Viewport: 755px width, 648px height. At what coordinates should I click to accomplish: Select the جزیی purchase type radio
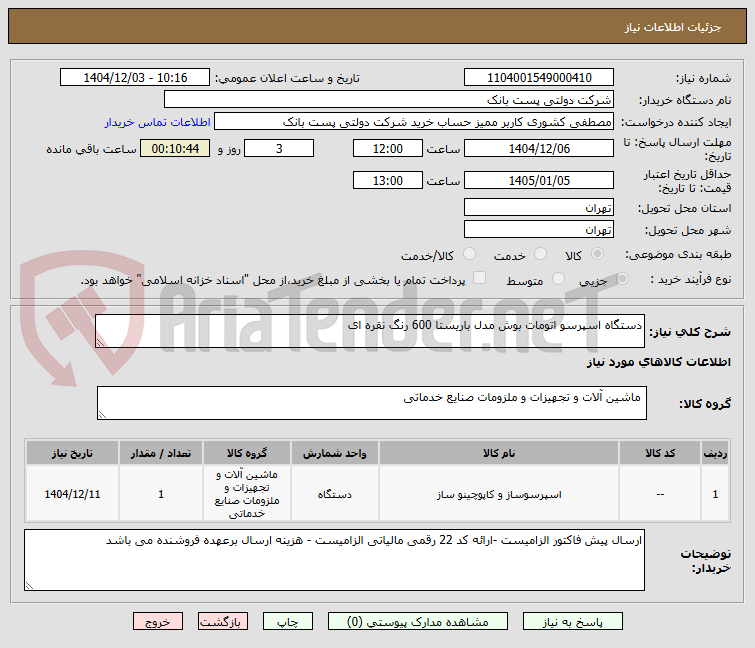pos(622,278)
